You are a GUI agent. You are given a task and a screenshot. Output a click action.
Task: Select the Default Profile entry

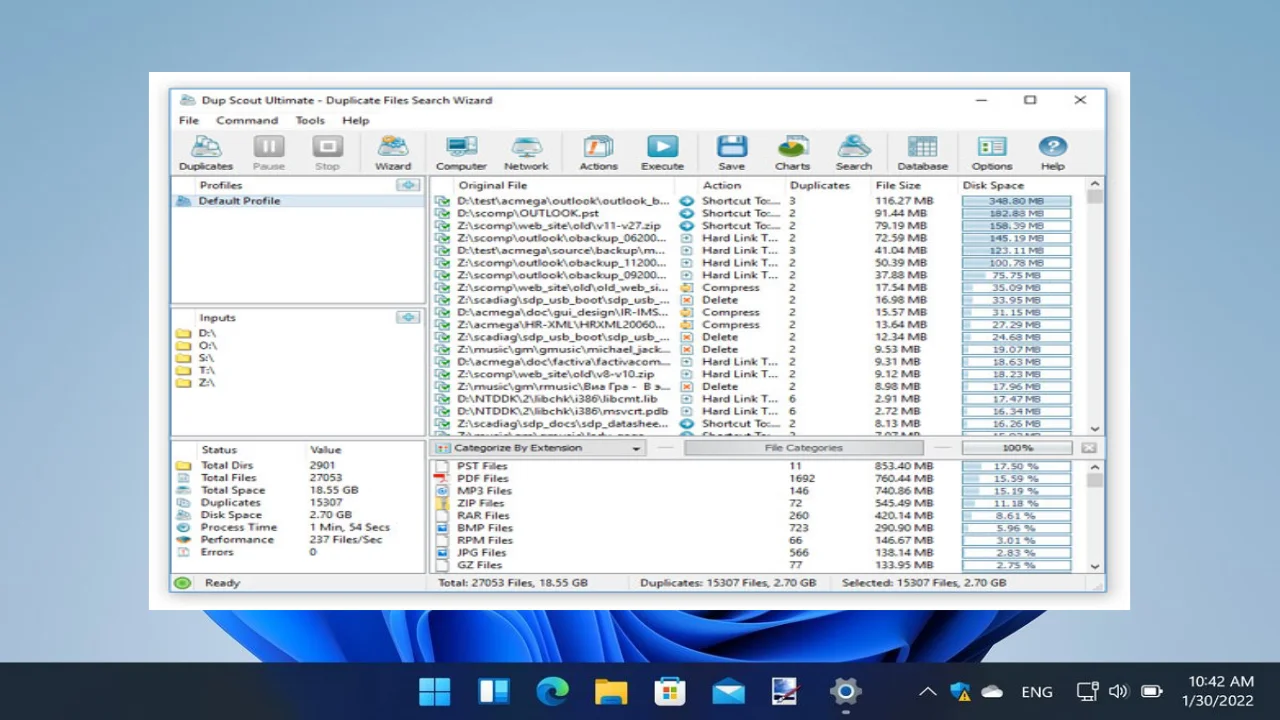click(299, 201)
